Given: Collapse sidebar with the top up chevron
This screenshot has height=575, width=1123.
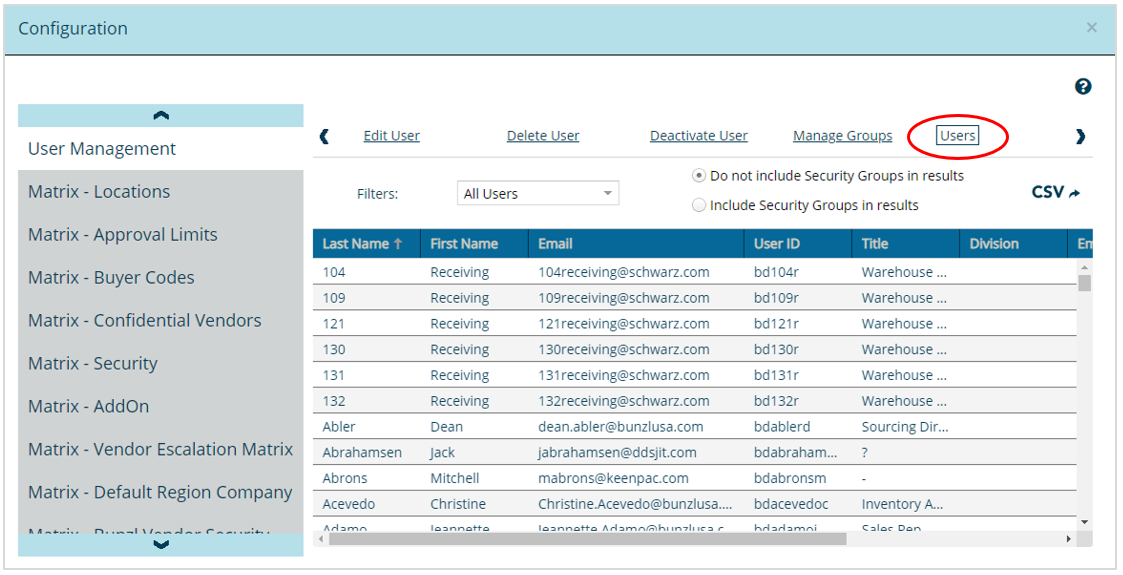Looking at the screenshot, I should point(160,115).
